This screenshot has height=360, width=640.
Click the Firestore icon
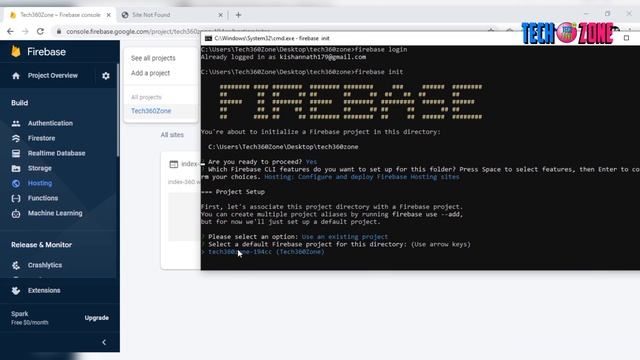click(16, 138)
